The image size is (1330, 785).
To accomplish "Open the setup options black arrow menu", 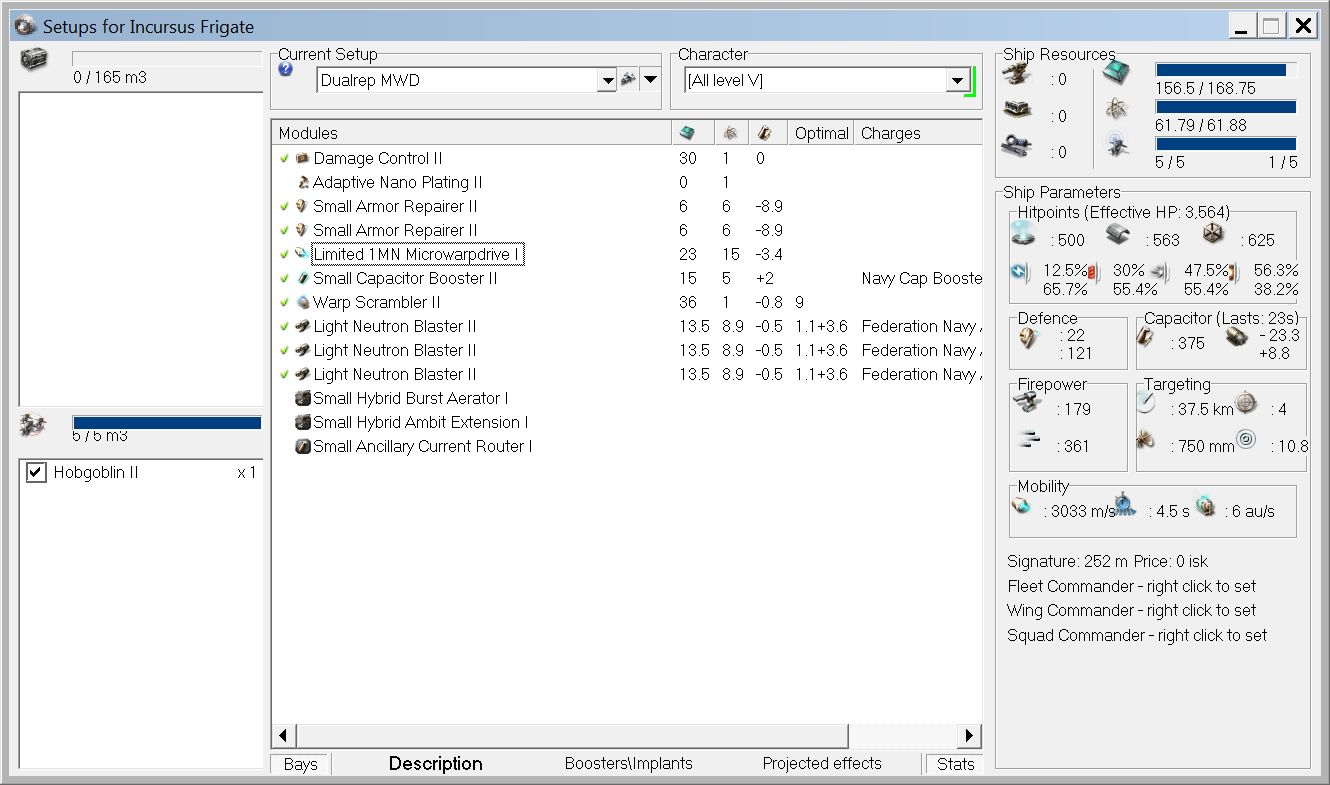I will (x=650, y=80).
